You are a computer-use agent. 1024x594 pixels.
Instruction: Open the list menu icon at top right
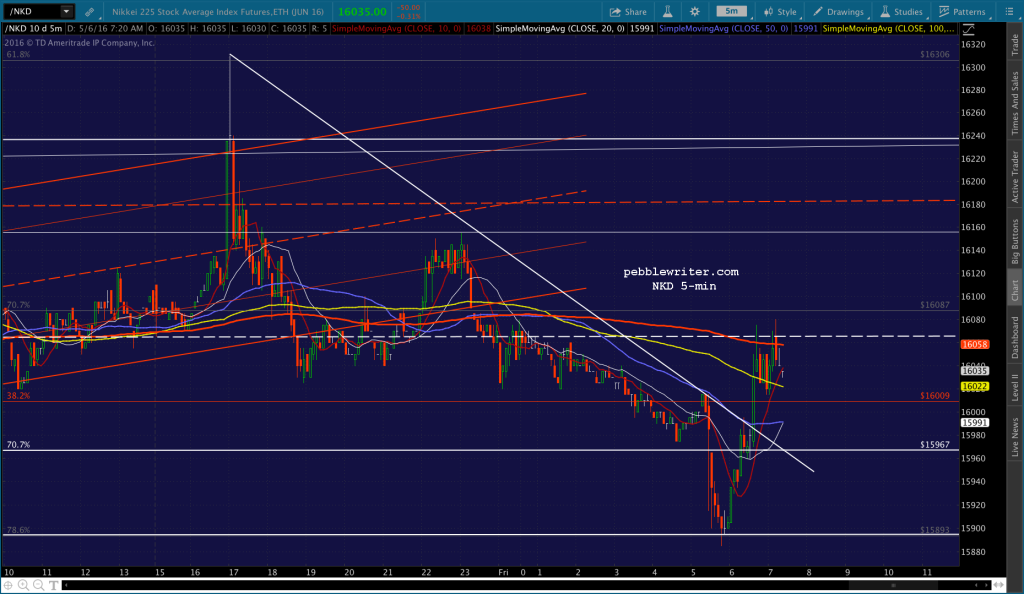(x=1009, y=12)
